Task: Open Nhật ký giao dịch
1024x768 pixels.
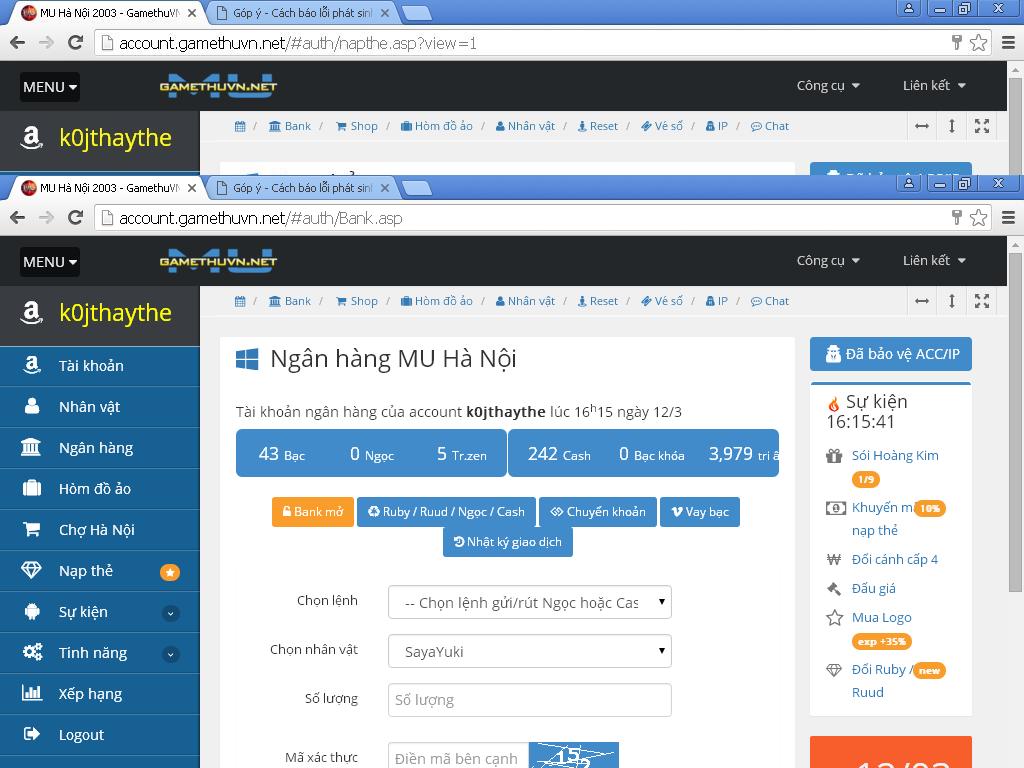Action: click(x=508, y=542)
